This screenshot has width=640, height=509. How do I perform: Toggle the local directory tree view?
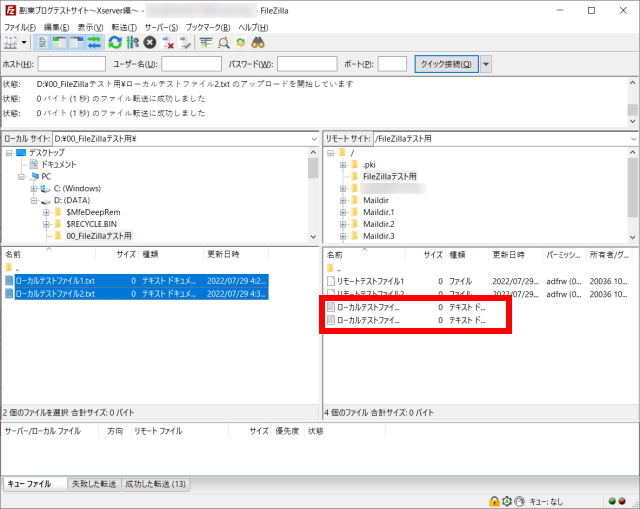coord(60,43)
